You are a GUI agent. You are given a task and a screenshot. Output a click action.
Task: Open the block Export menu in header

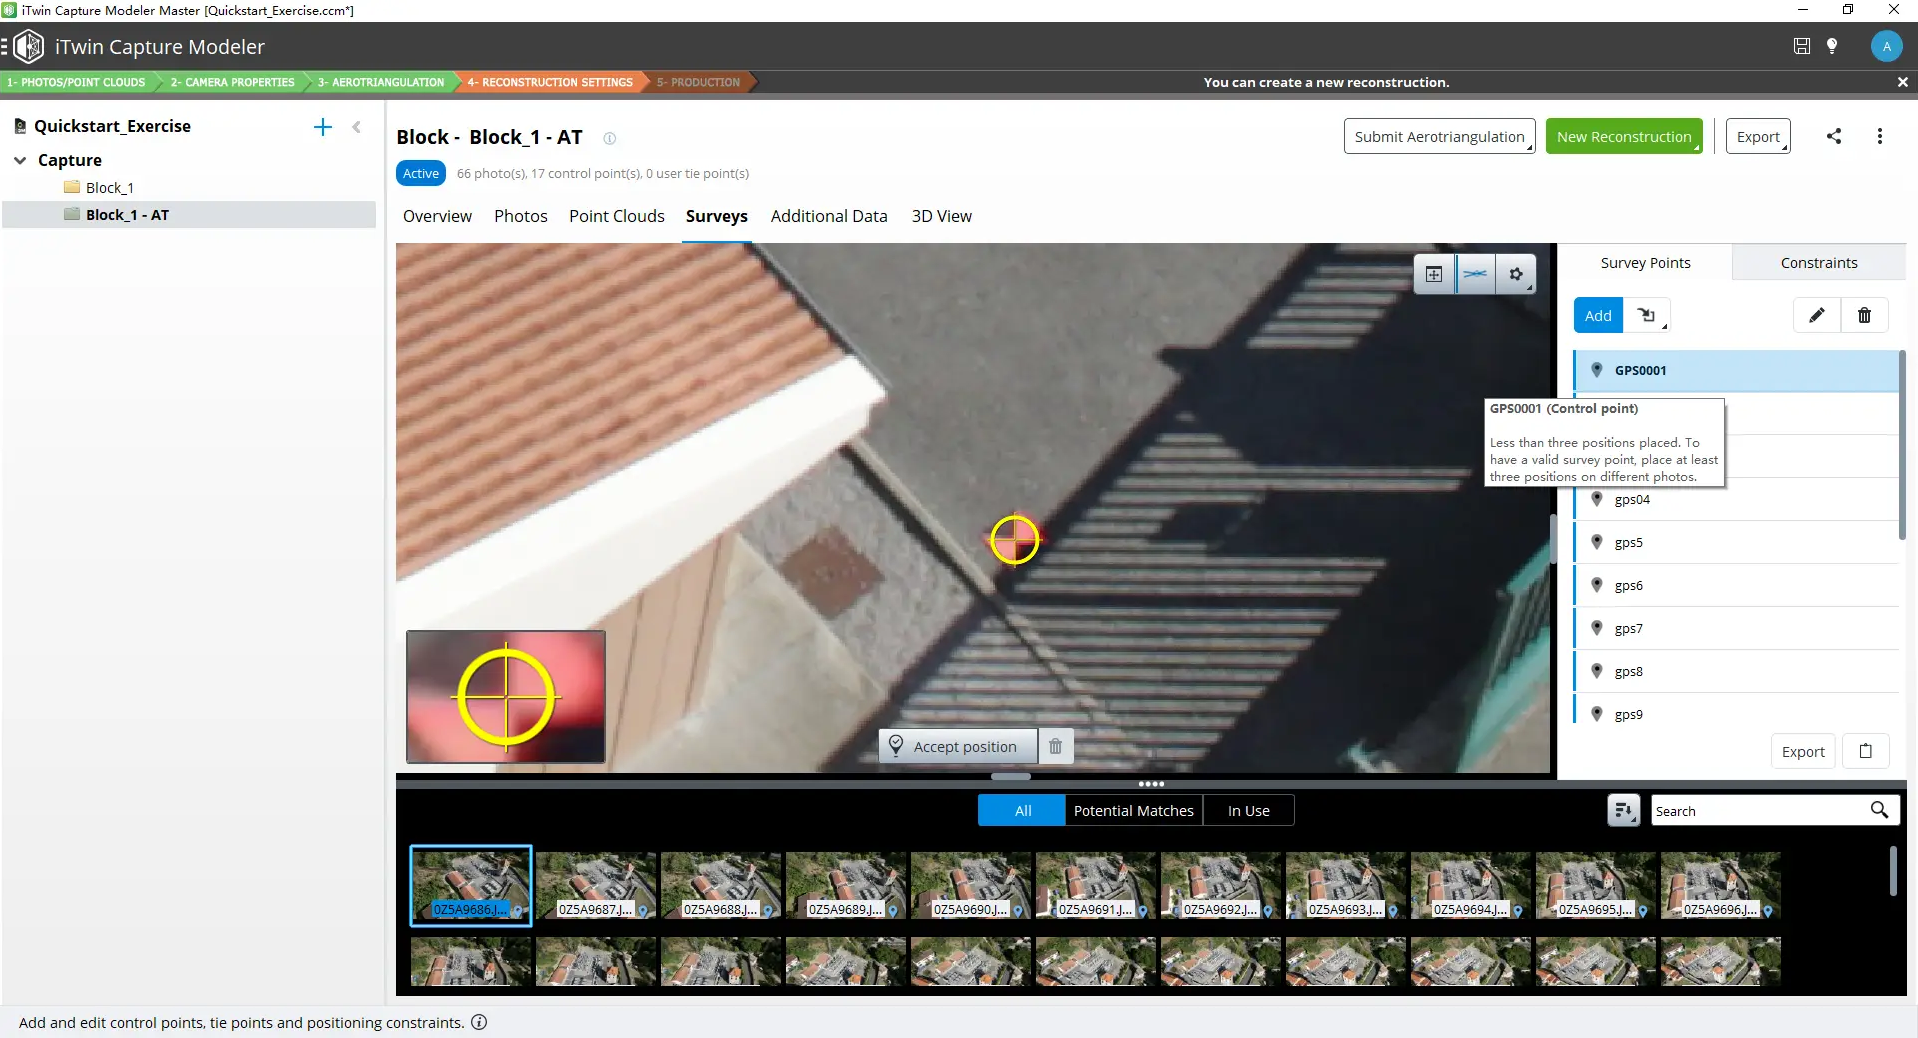click(1758, 137)
